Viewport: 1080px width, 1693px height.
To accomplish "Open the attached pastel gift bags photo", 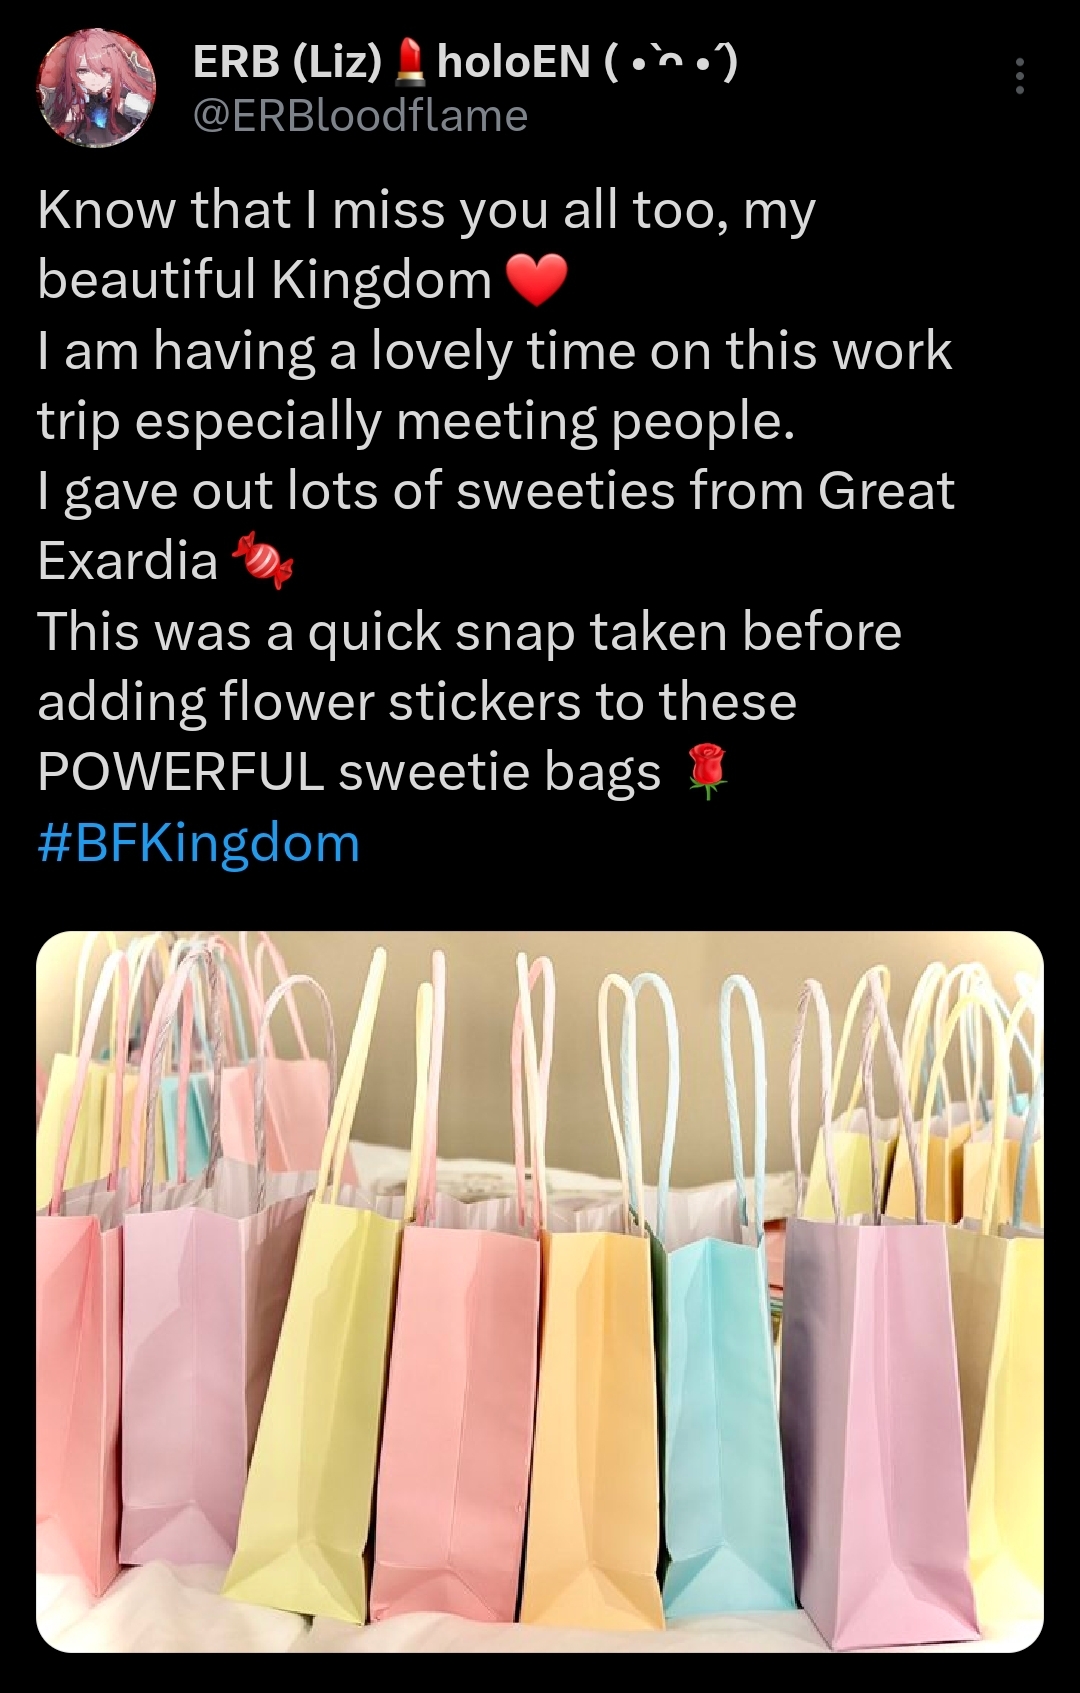I will coord(540,1292).
